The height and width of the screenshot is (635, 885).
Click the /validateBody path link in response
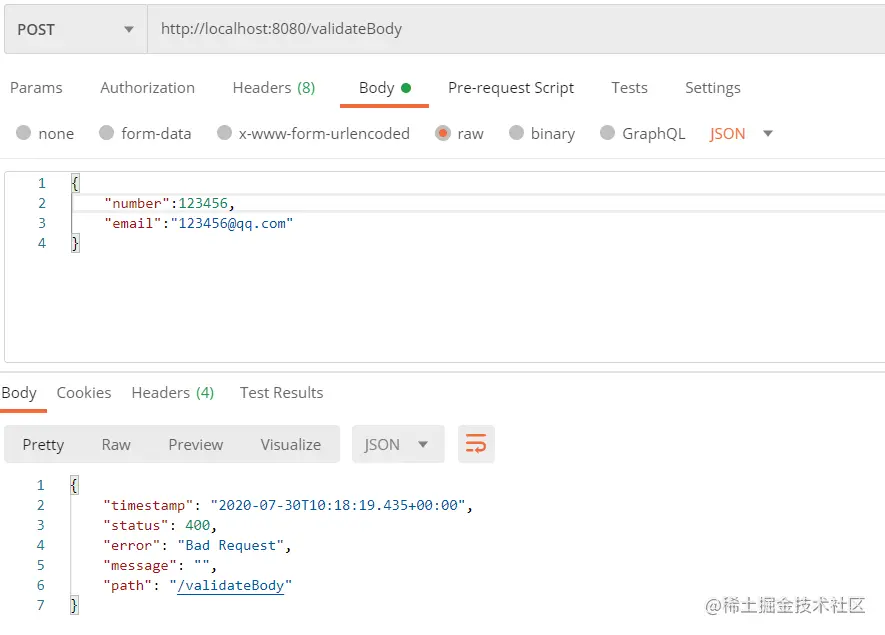[231, 586]
